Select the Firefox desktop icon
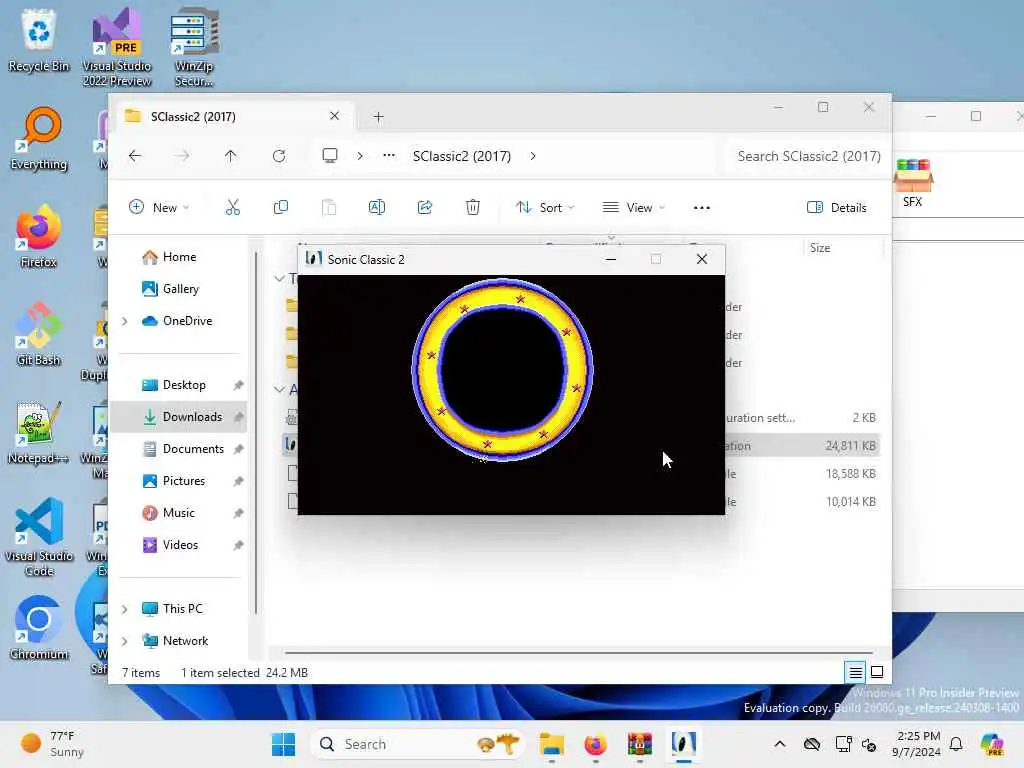The height and width of the screenshot is (768, 1024). pos(39,236)
